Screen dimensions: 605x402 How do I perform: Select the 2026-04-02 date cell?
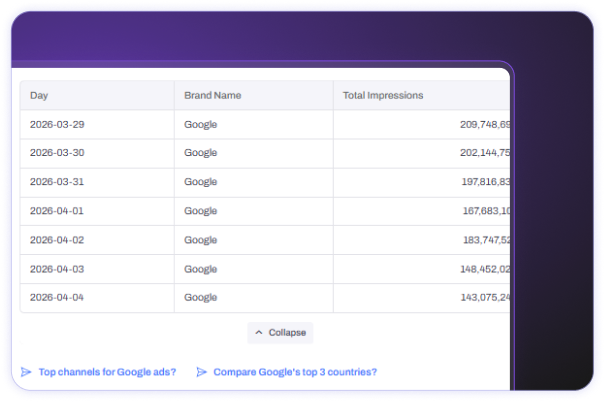tap(57, 240)
